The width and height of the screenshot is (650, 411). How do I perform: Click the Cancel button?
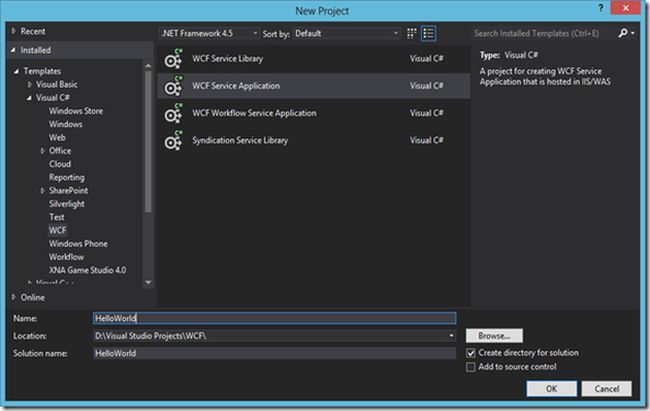(606, 389)
